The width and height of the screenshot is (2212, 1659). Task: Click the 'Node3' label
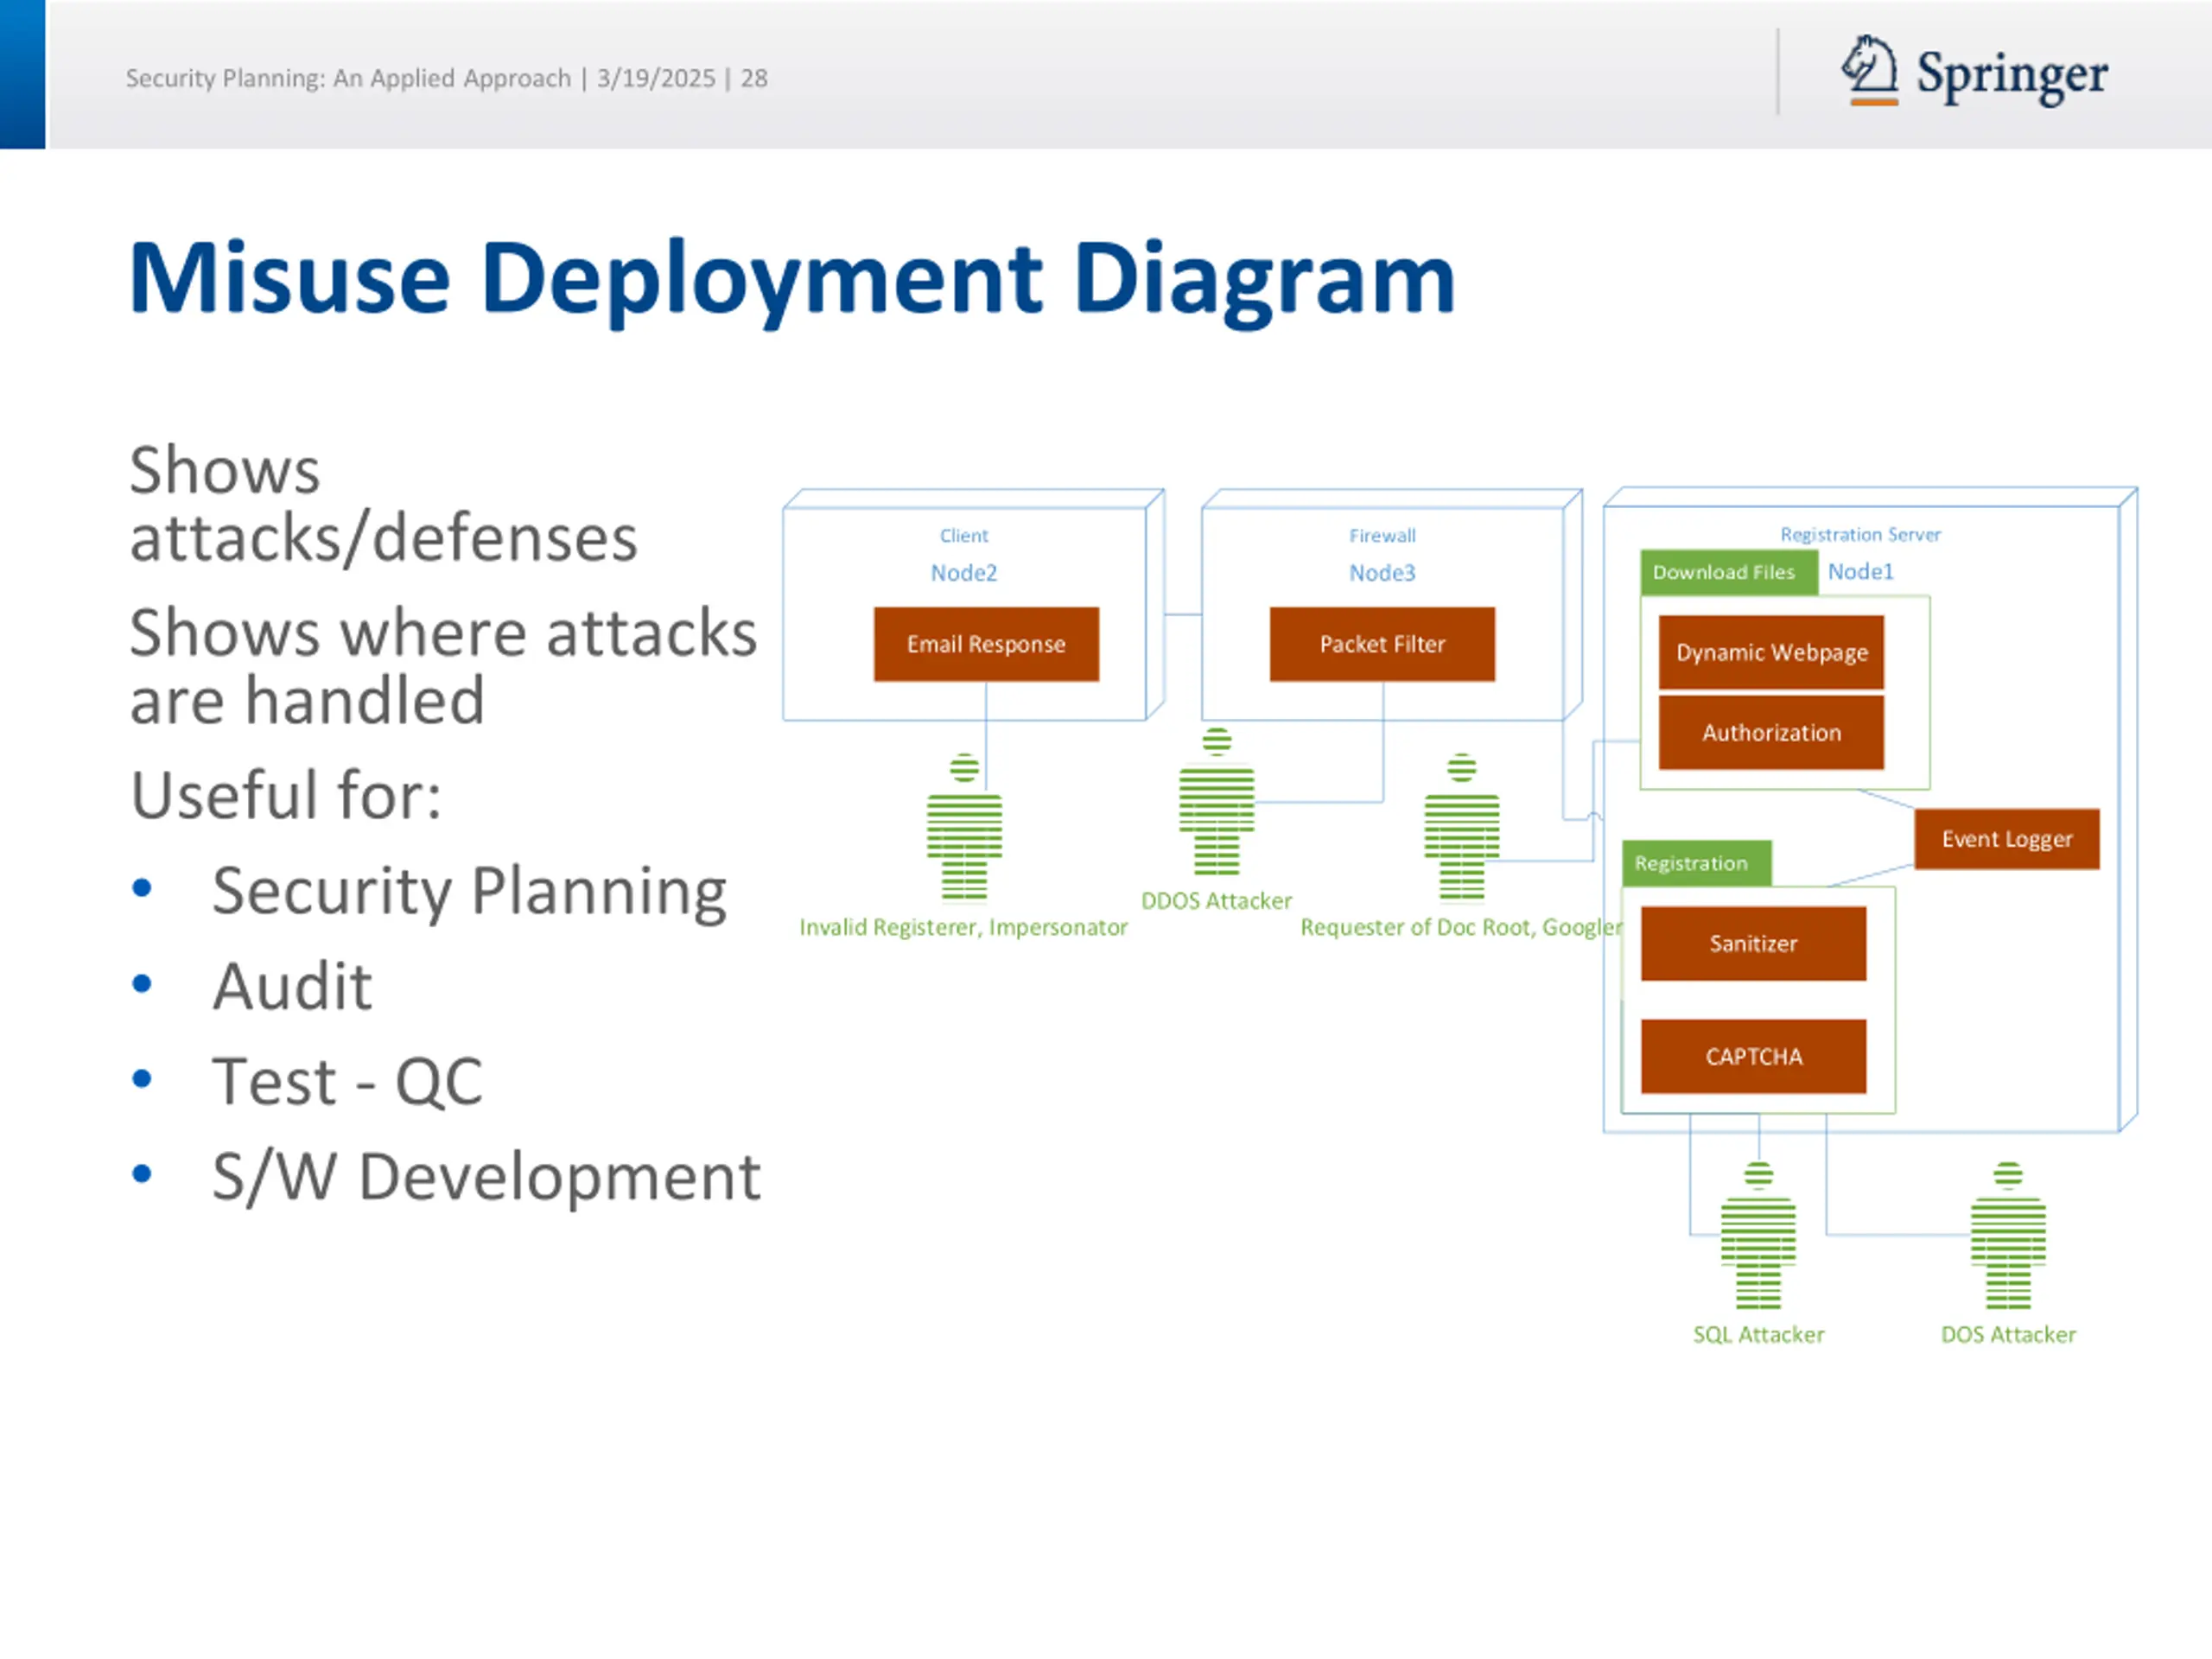pos(1382,573)
